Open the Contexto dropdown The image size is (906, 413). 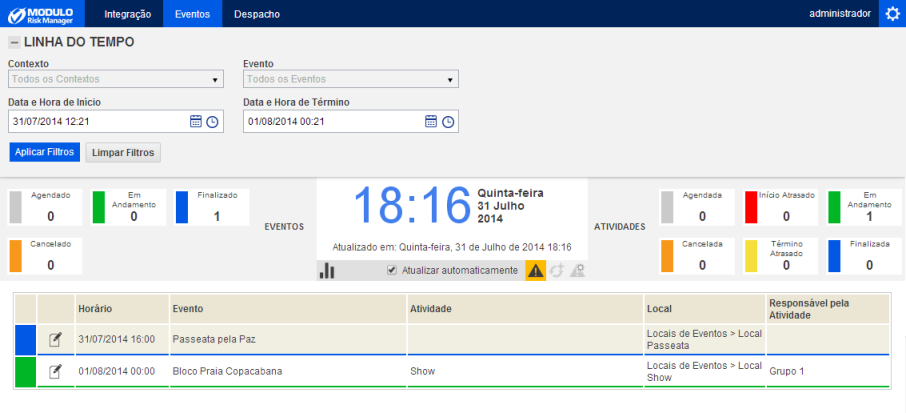click(x=116, y=79)
